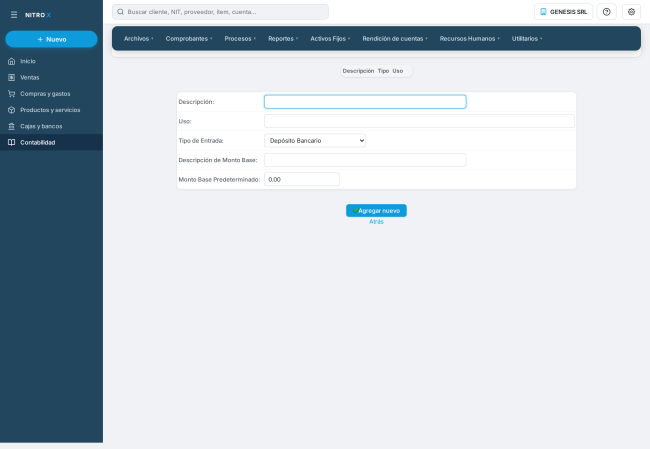Screen dimensions: 650x449
Task: Click the Contabilidad book icon
Action: pyautogui.click(x=12, y=143)
